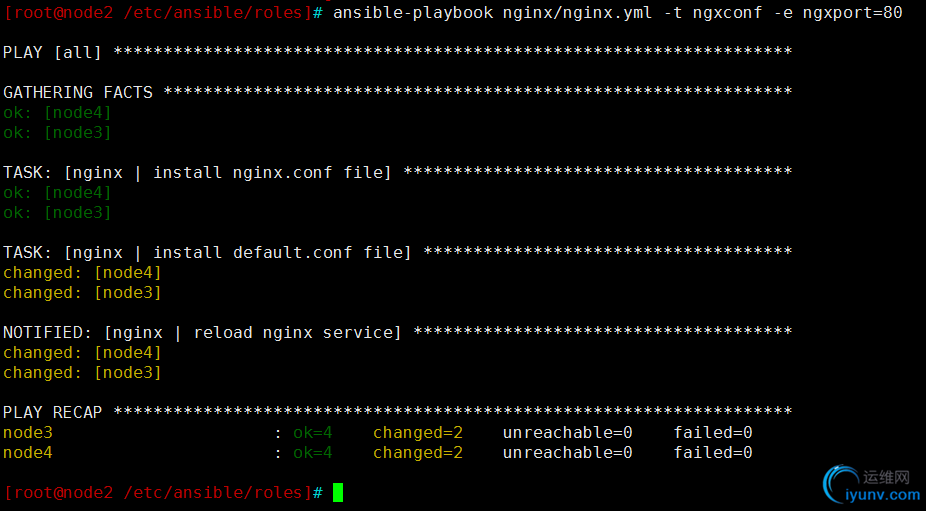Click ok=4 value in node3 recap row
This screenshot has height=511, width=926.
pos(312,432)
